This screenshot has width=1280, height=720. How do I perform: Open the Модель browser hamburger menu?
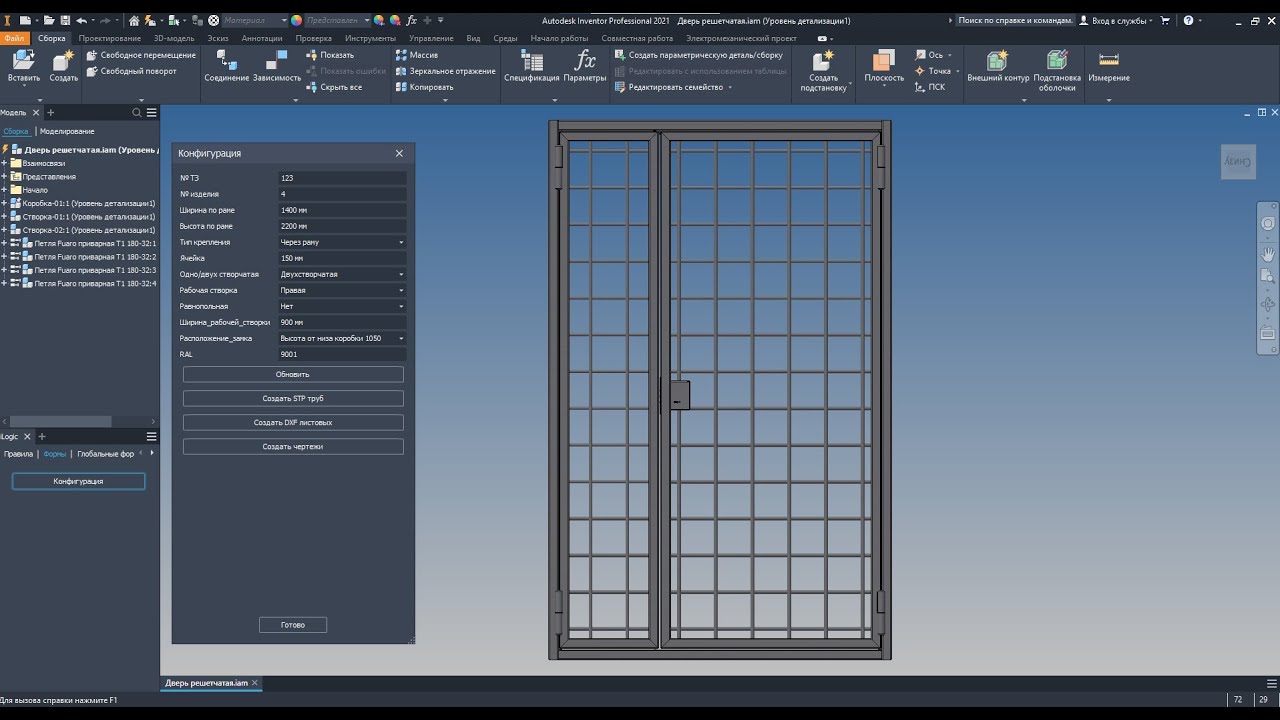(x=152, y=113)
